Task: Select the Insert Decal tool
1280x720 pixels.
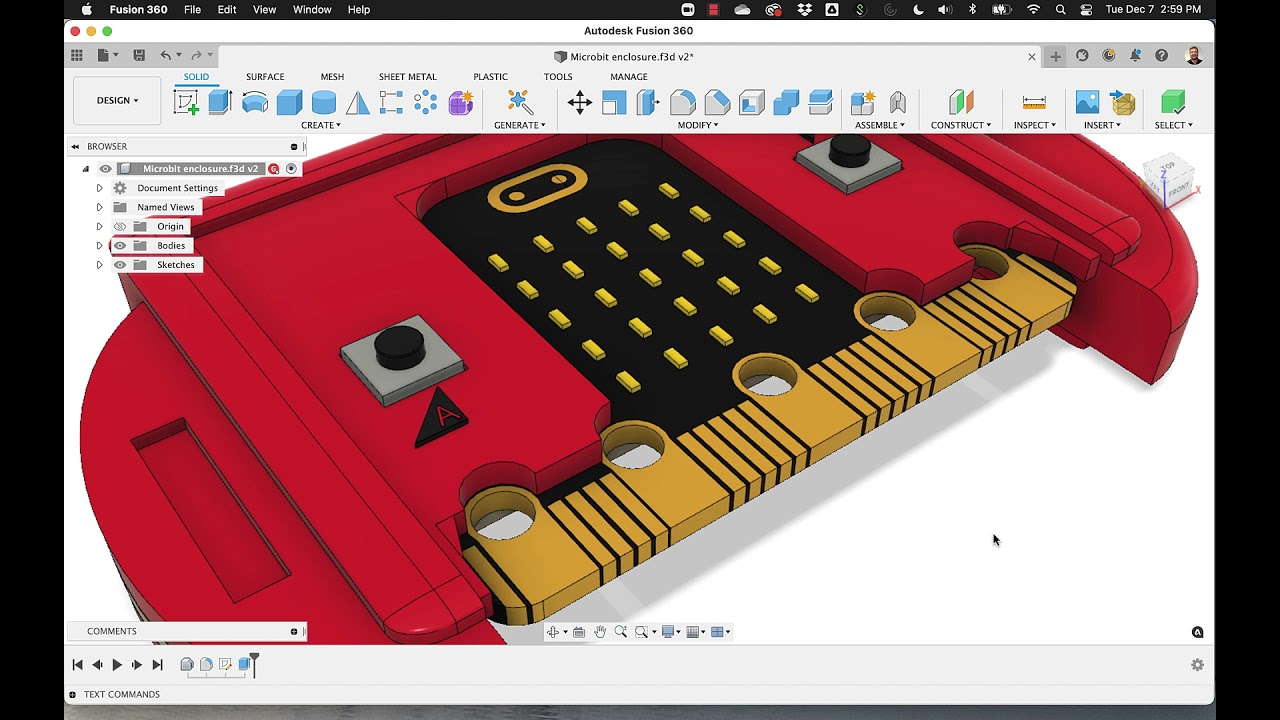Action: point(1087,102)
